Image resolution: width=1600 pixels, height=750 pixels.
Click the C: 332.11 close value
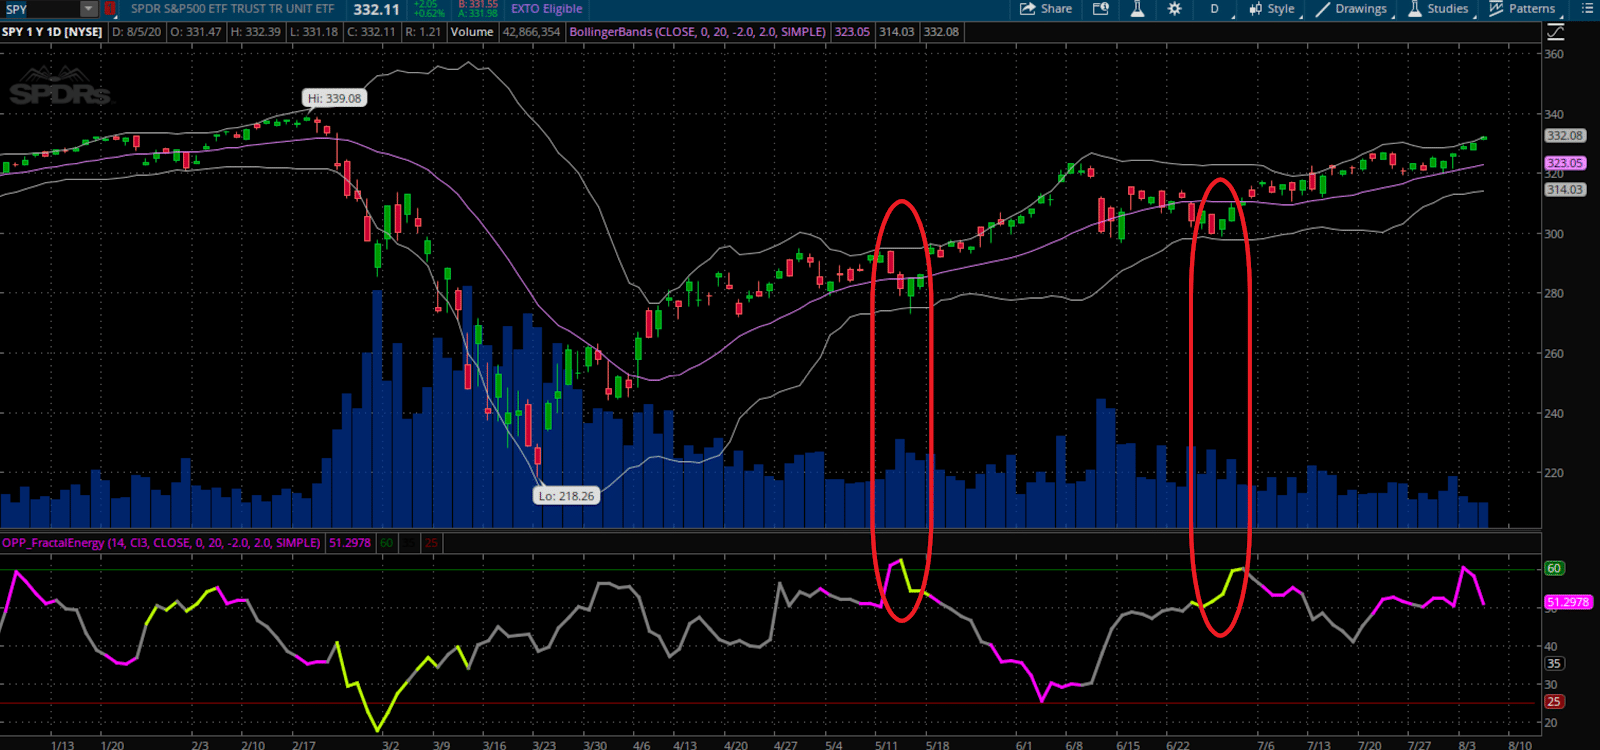[373, 32]
